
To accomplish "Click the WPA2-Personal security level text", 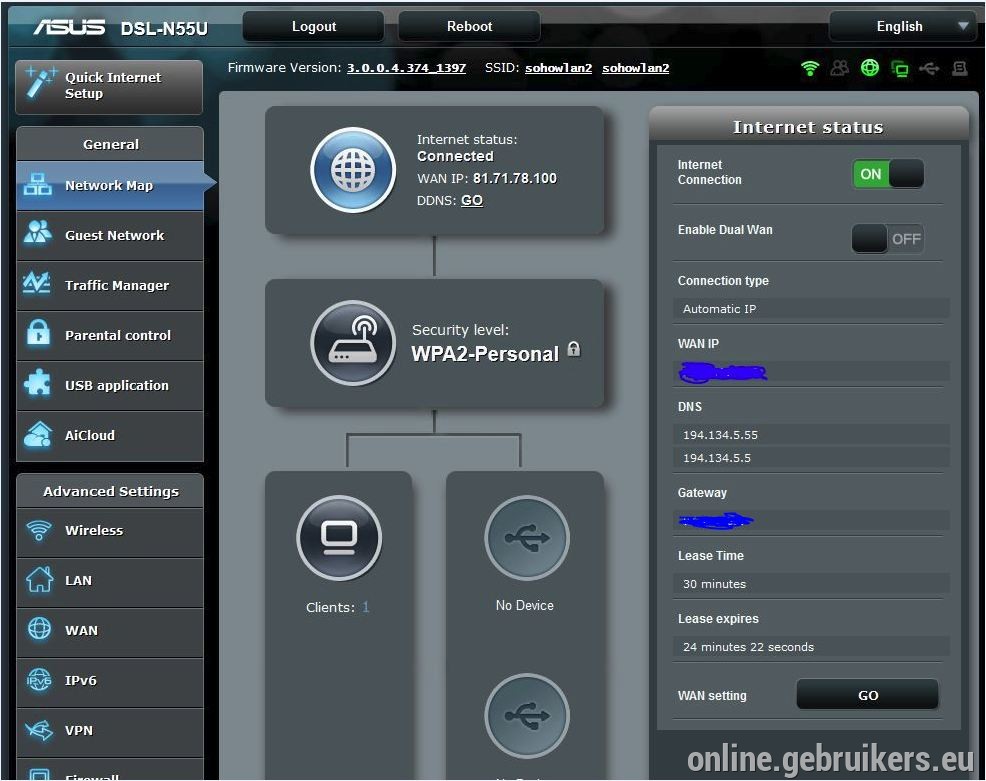I will pos(485,354).
